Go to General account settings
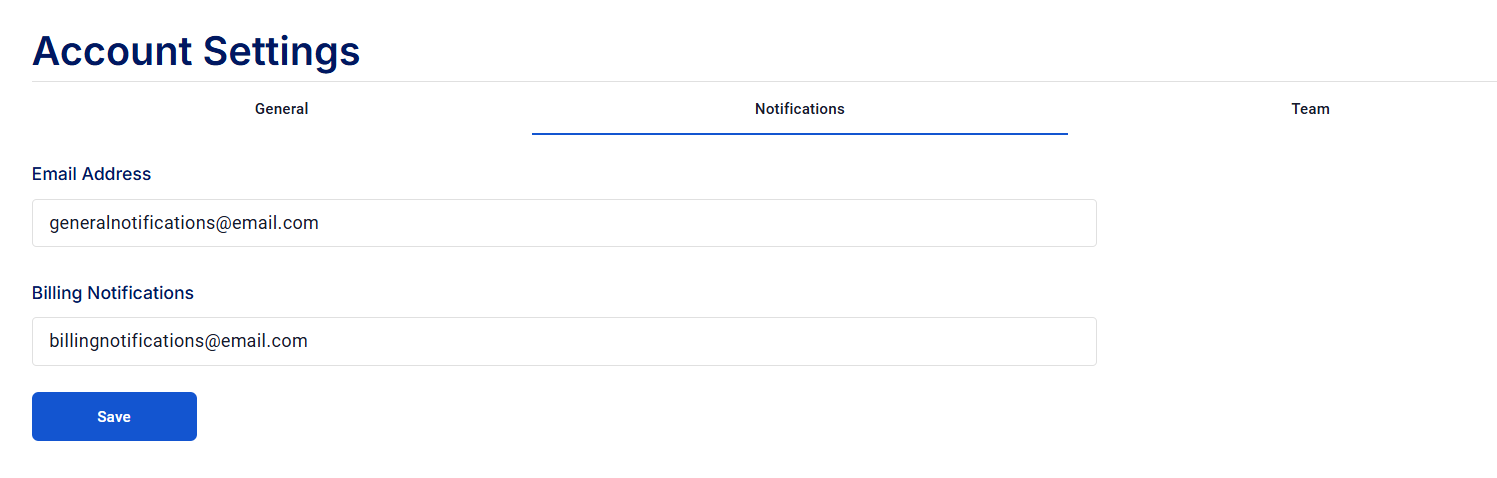This screenshot has height=478, width=1497. click(281, 109)
